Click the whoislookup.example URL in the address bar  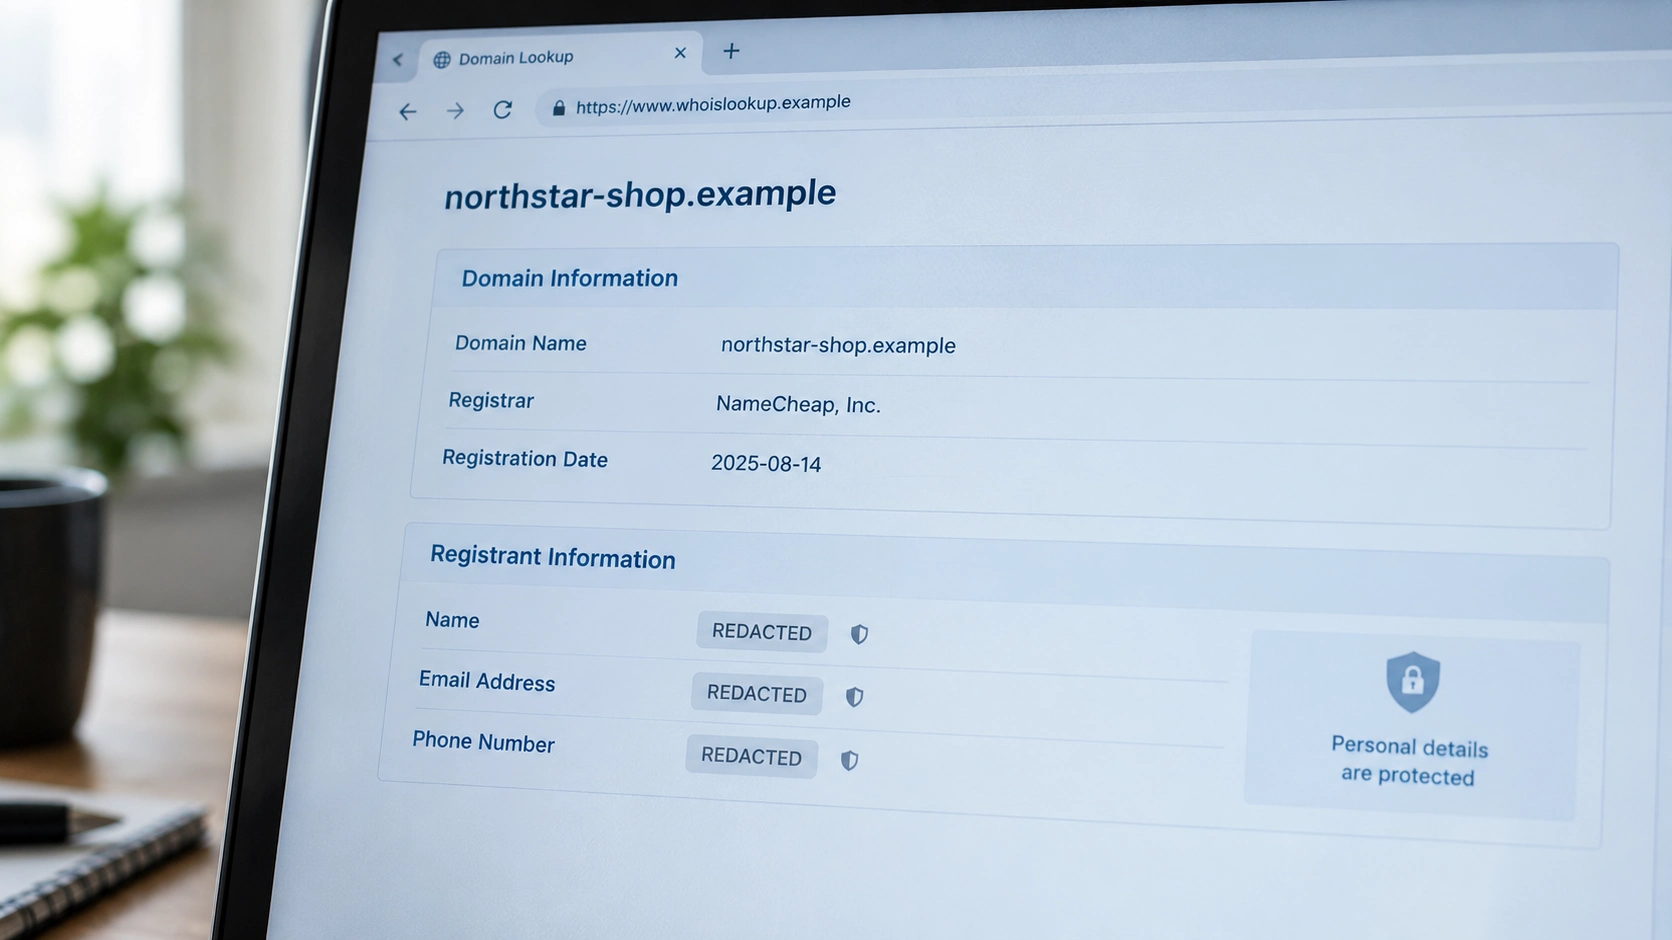pyautogui.click(x=713, y=104)
